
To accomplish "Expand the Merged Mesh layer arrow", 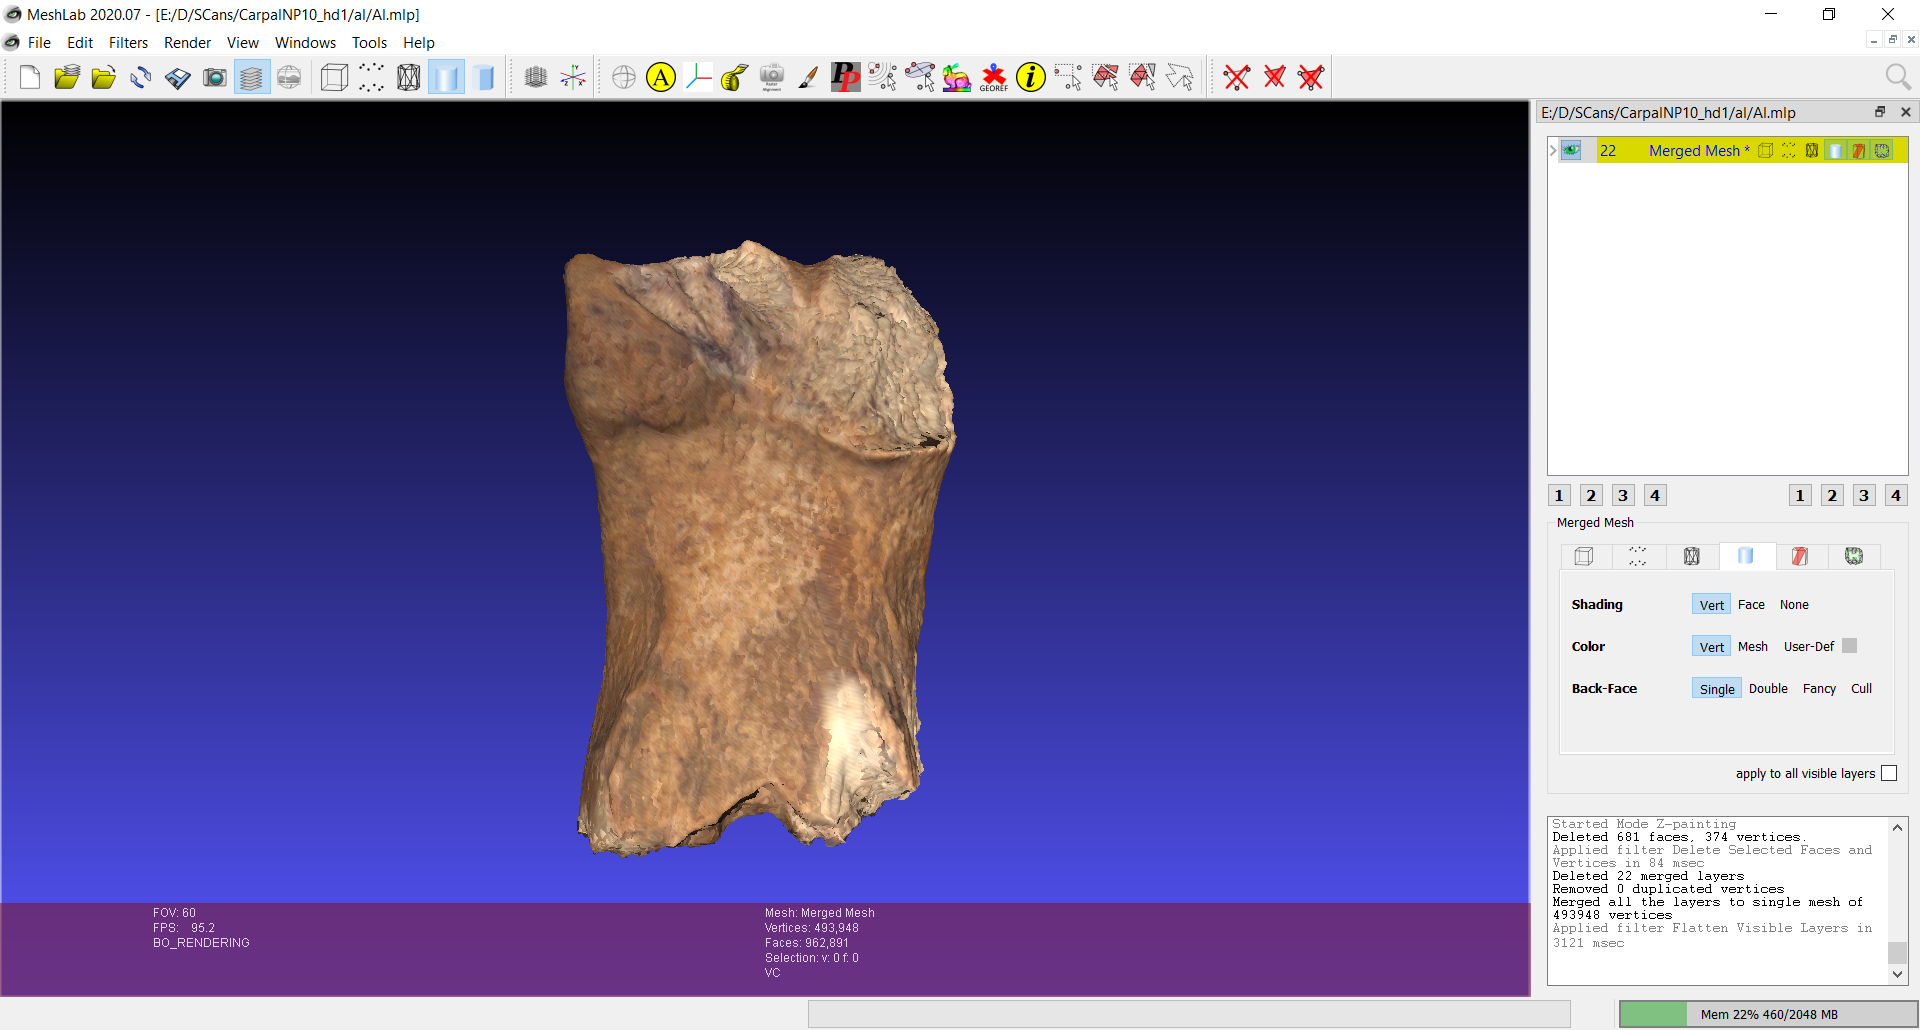I will tap(1553, 151).
